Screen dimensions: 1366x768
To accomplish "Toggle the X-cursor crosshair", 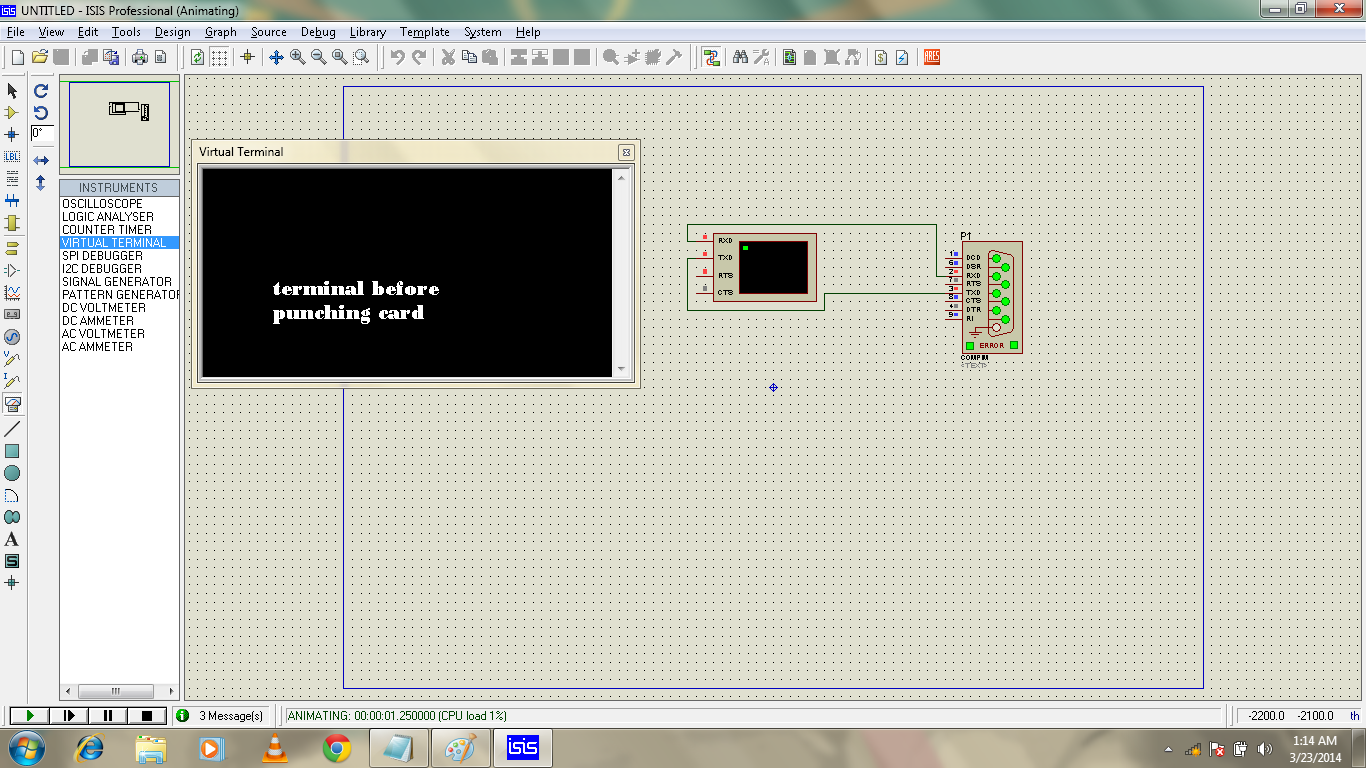I will pos(247,57).
